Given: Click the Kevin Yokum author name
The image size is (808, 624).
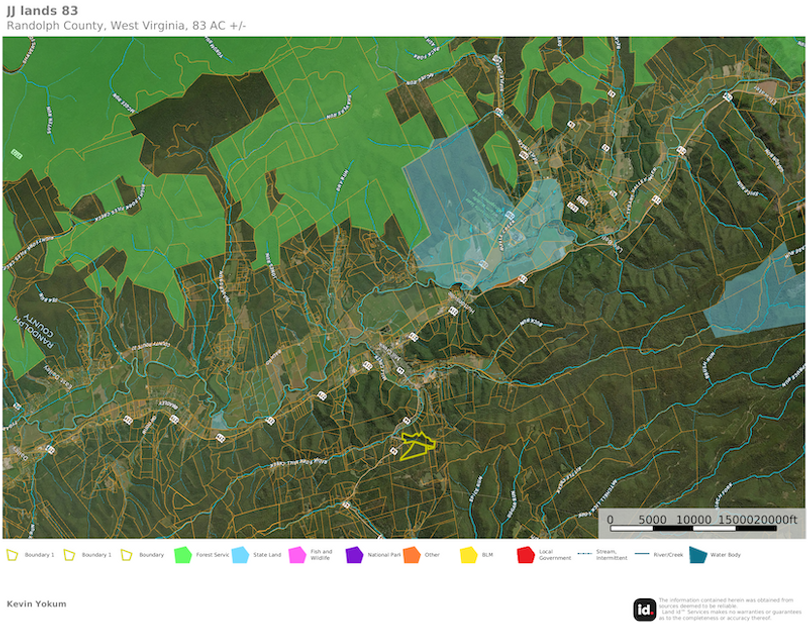Looking at the screenshot, I should tap(35, 603).
